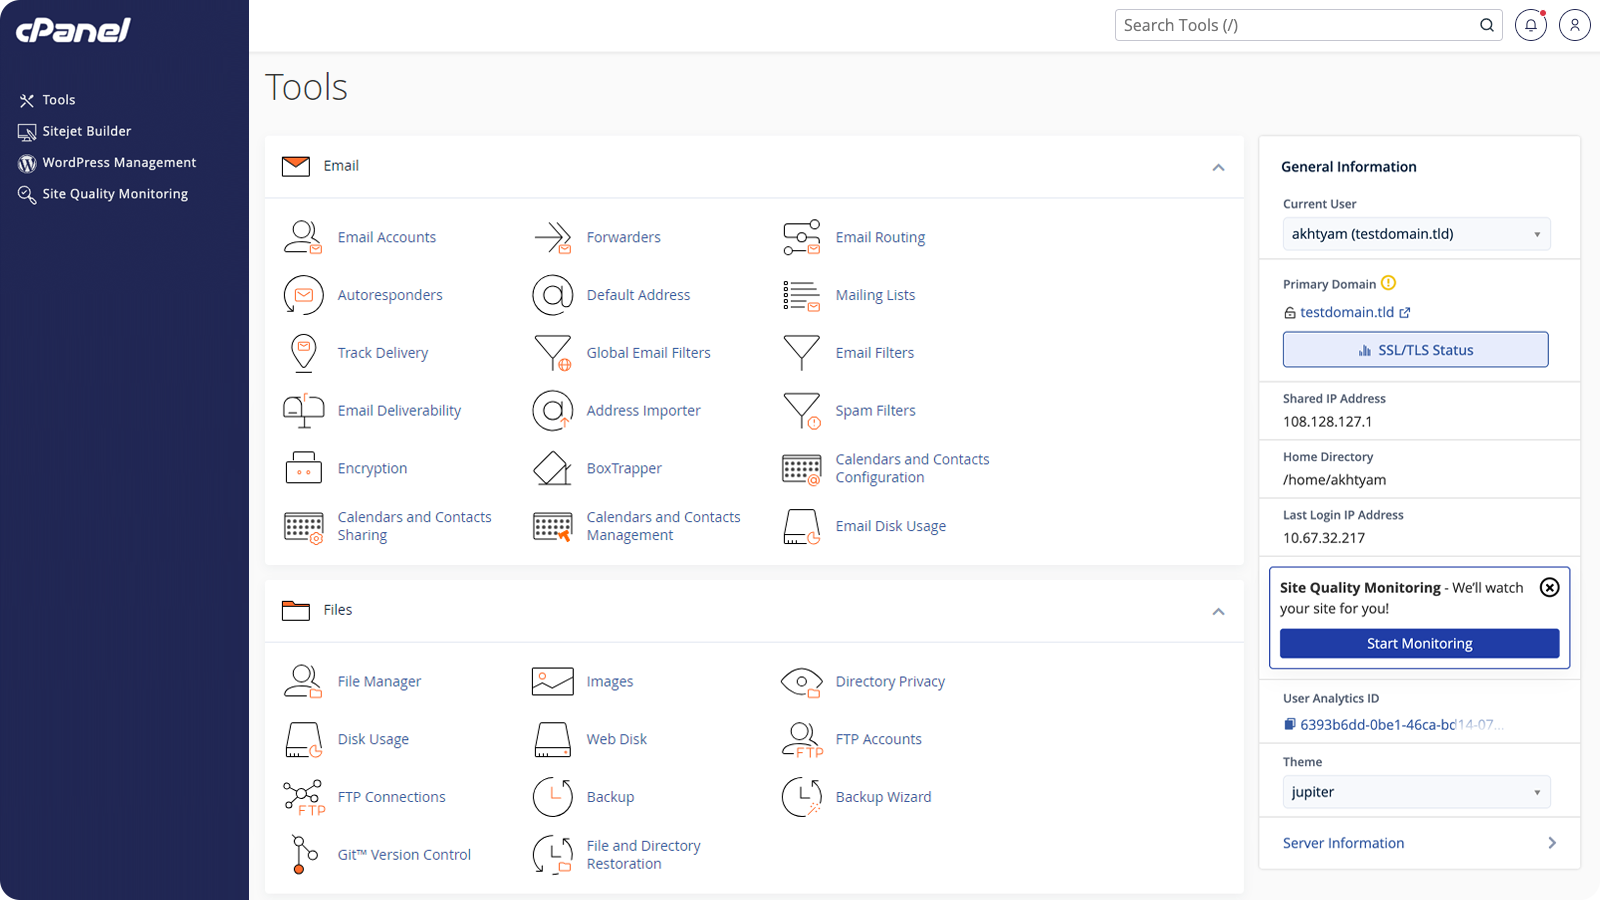
Task: Collapse the Email section
Action: coord(1218,167)
